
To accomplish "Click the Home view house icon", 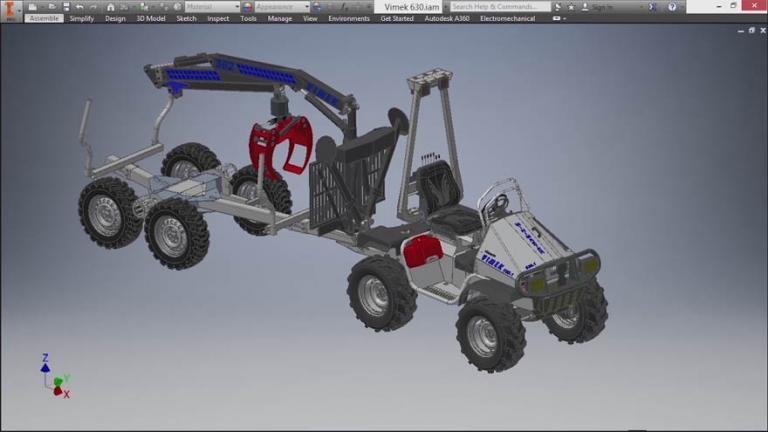I will (x=109, y=7).
